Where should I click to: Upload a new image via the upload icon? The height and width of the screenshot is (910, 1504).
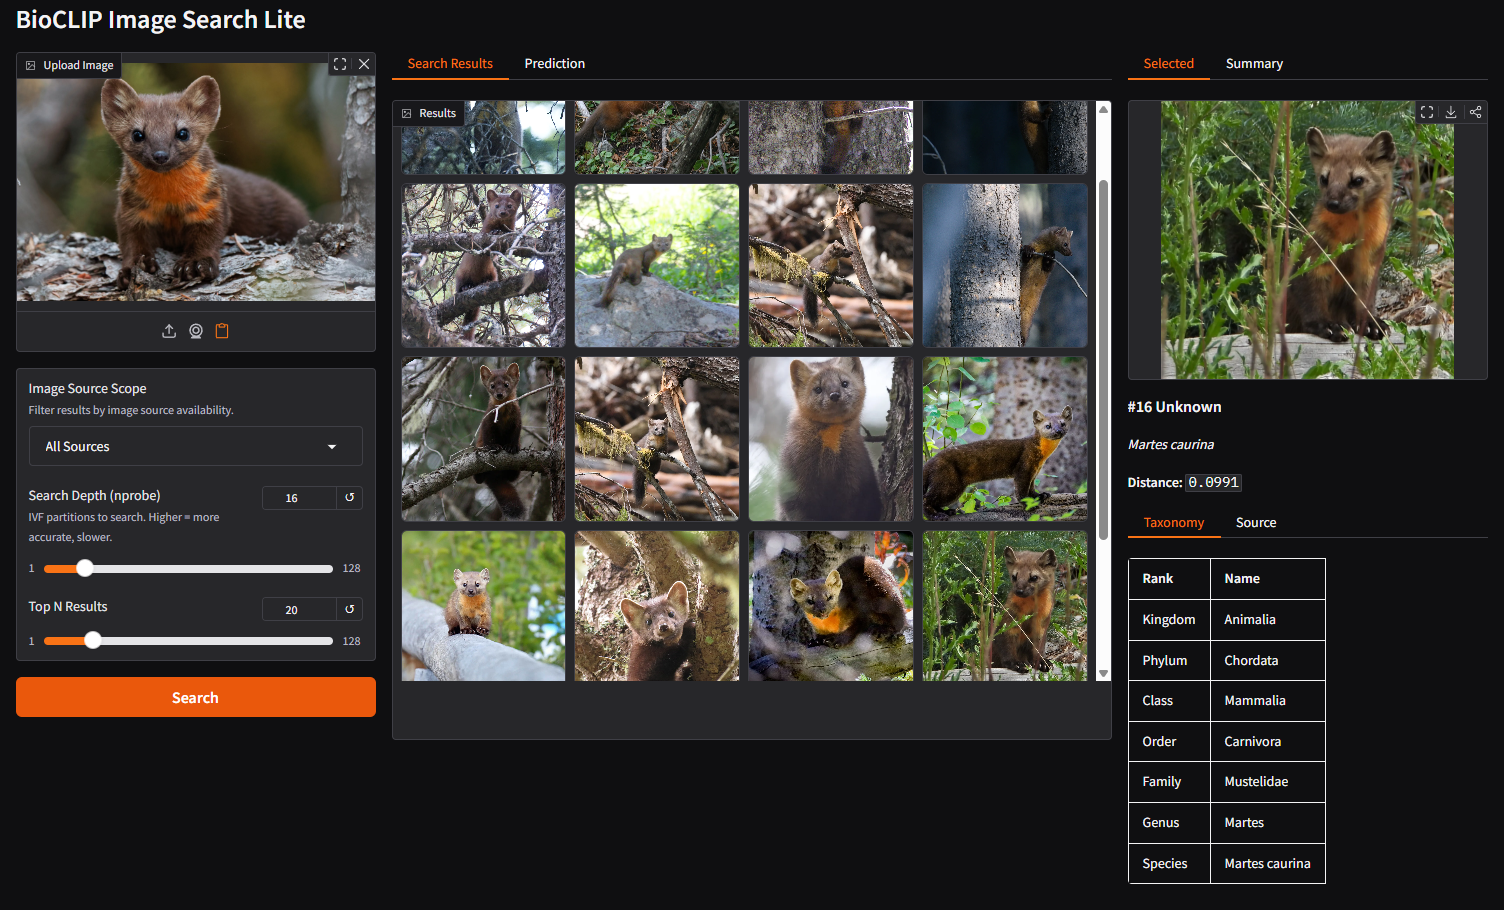[x=168, y=330]
